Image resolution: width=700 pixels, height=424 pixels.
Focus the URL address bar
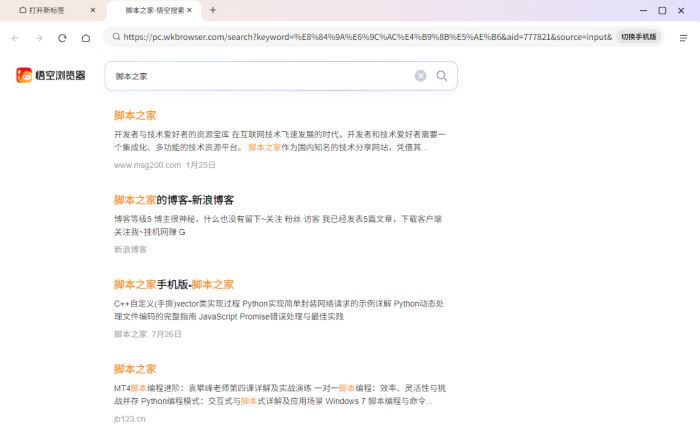pyautogui.click(x=367, y=37)
